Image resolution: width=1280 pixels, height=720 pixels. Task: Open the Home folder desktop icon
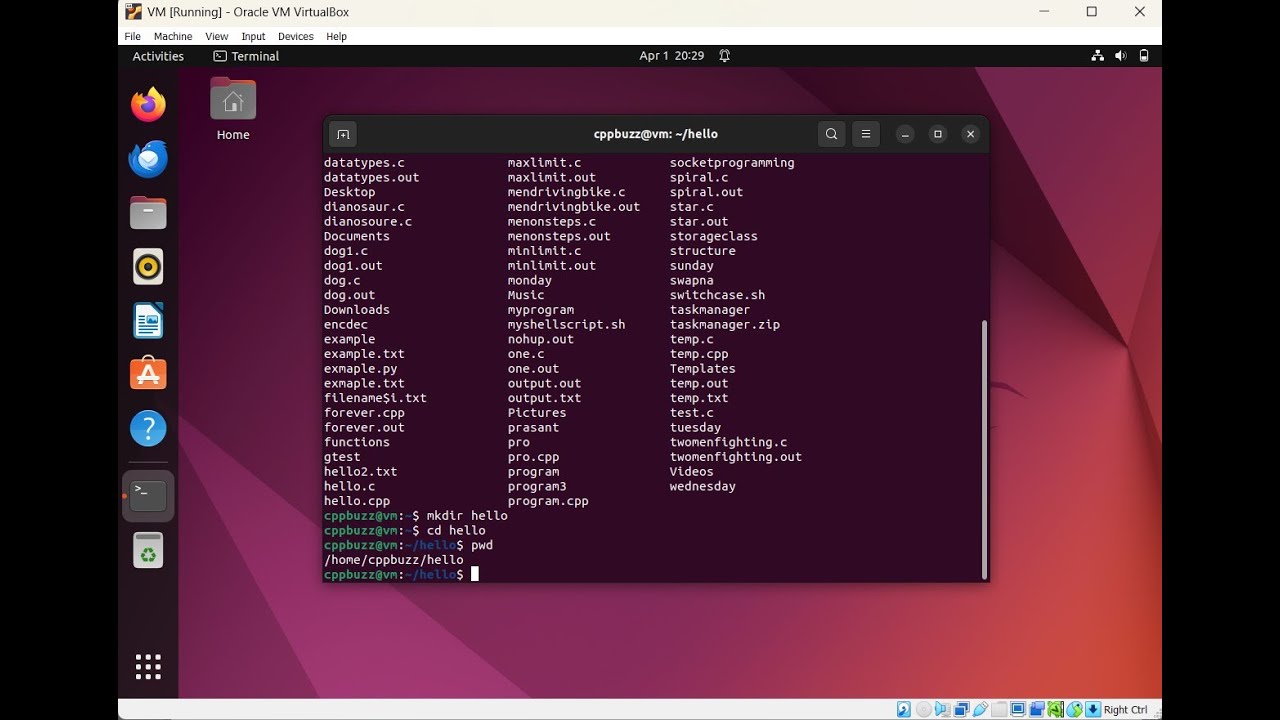(233, 109)
